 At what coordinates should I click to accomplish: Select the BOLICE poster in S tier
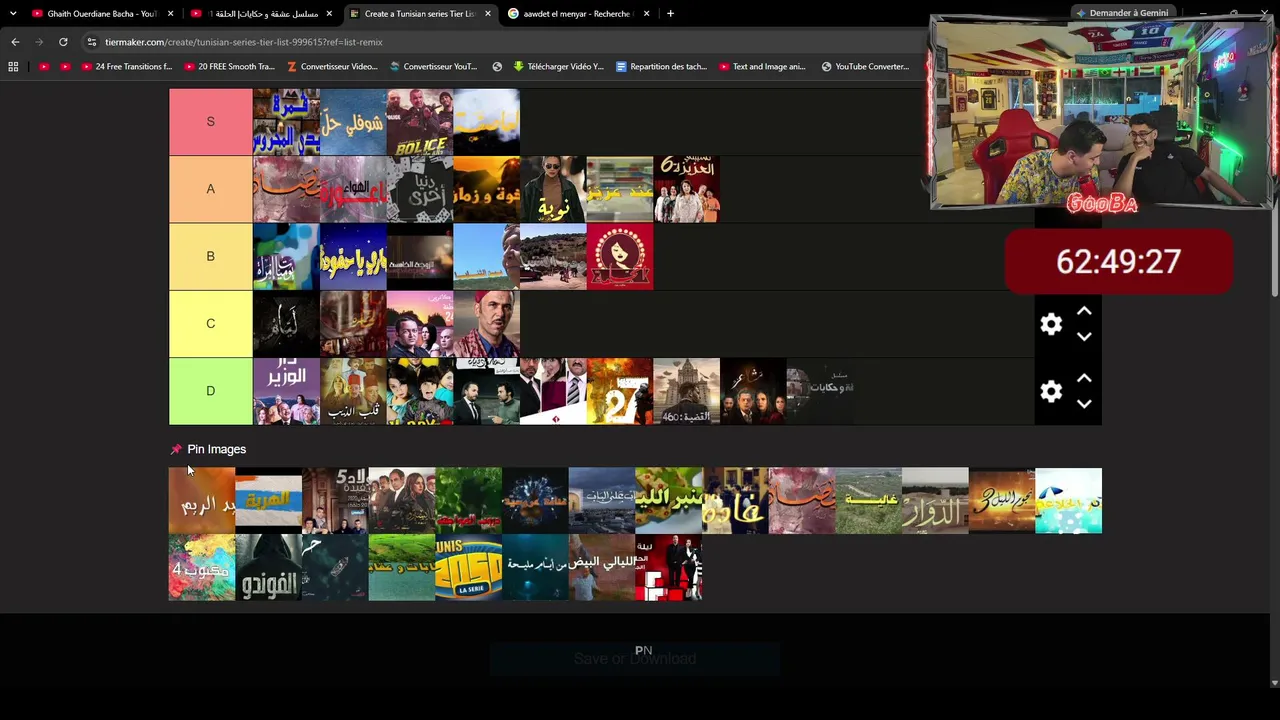pyautogui.click(x=420, y=122)
